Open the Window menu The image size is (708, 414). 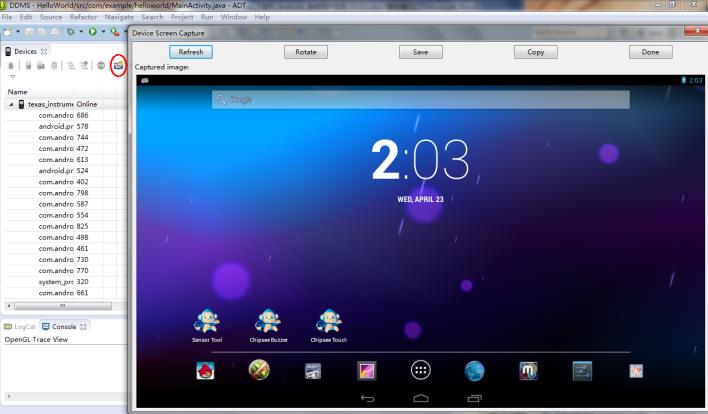(233, 17)
